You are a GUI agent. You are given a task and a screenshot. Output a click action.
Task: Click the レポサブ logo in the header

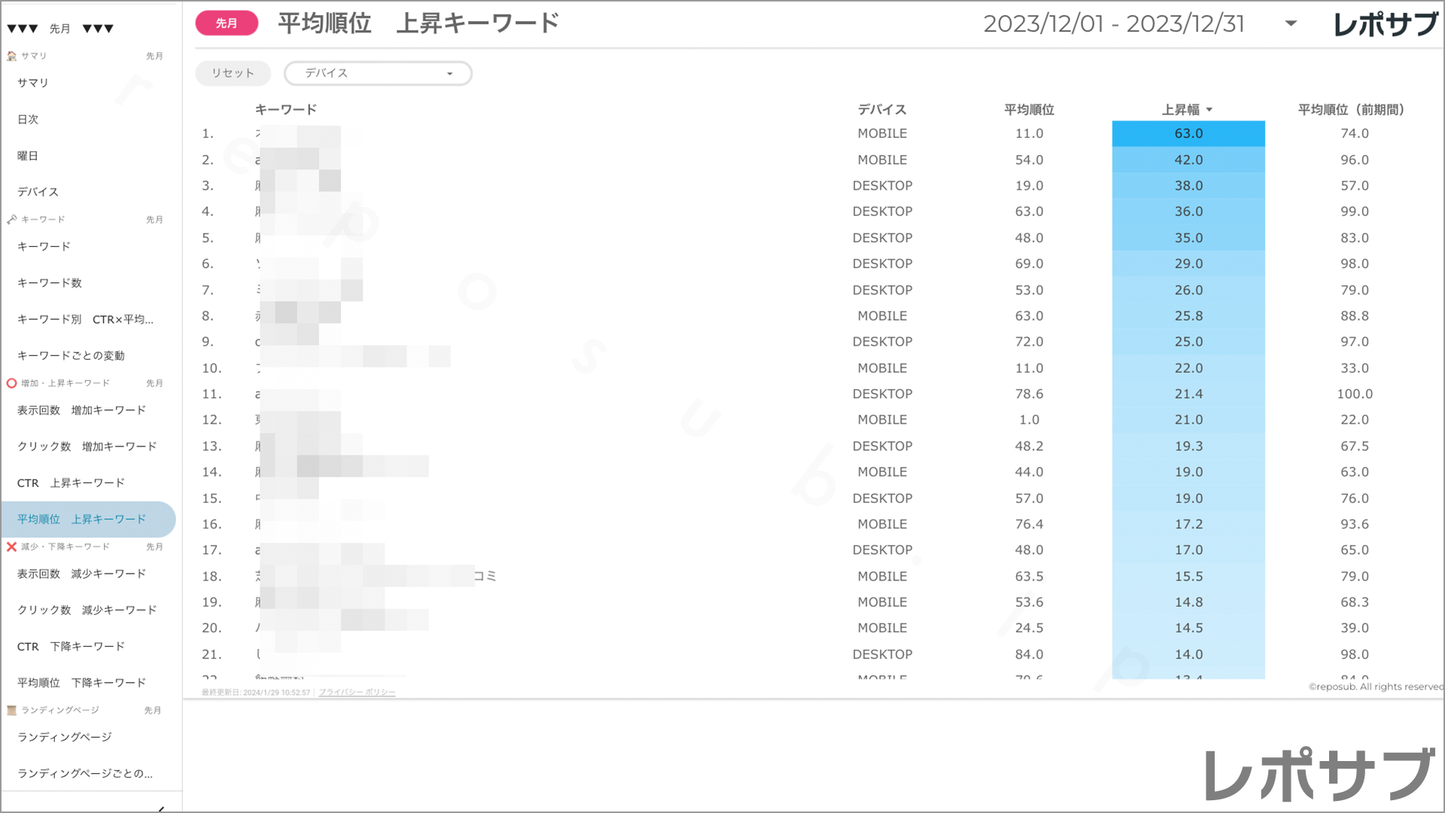click(x=1385, y=25)
